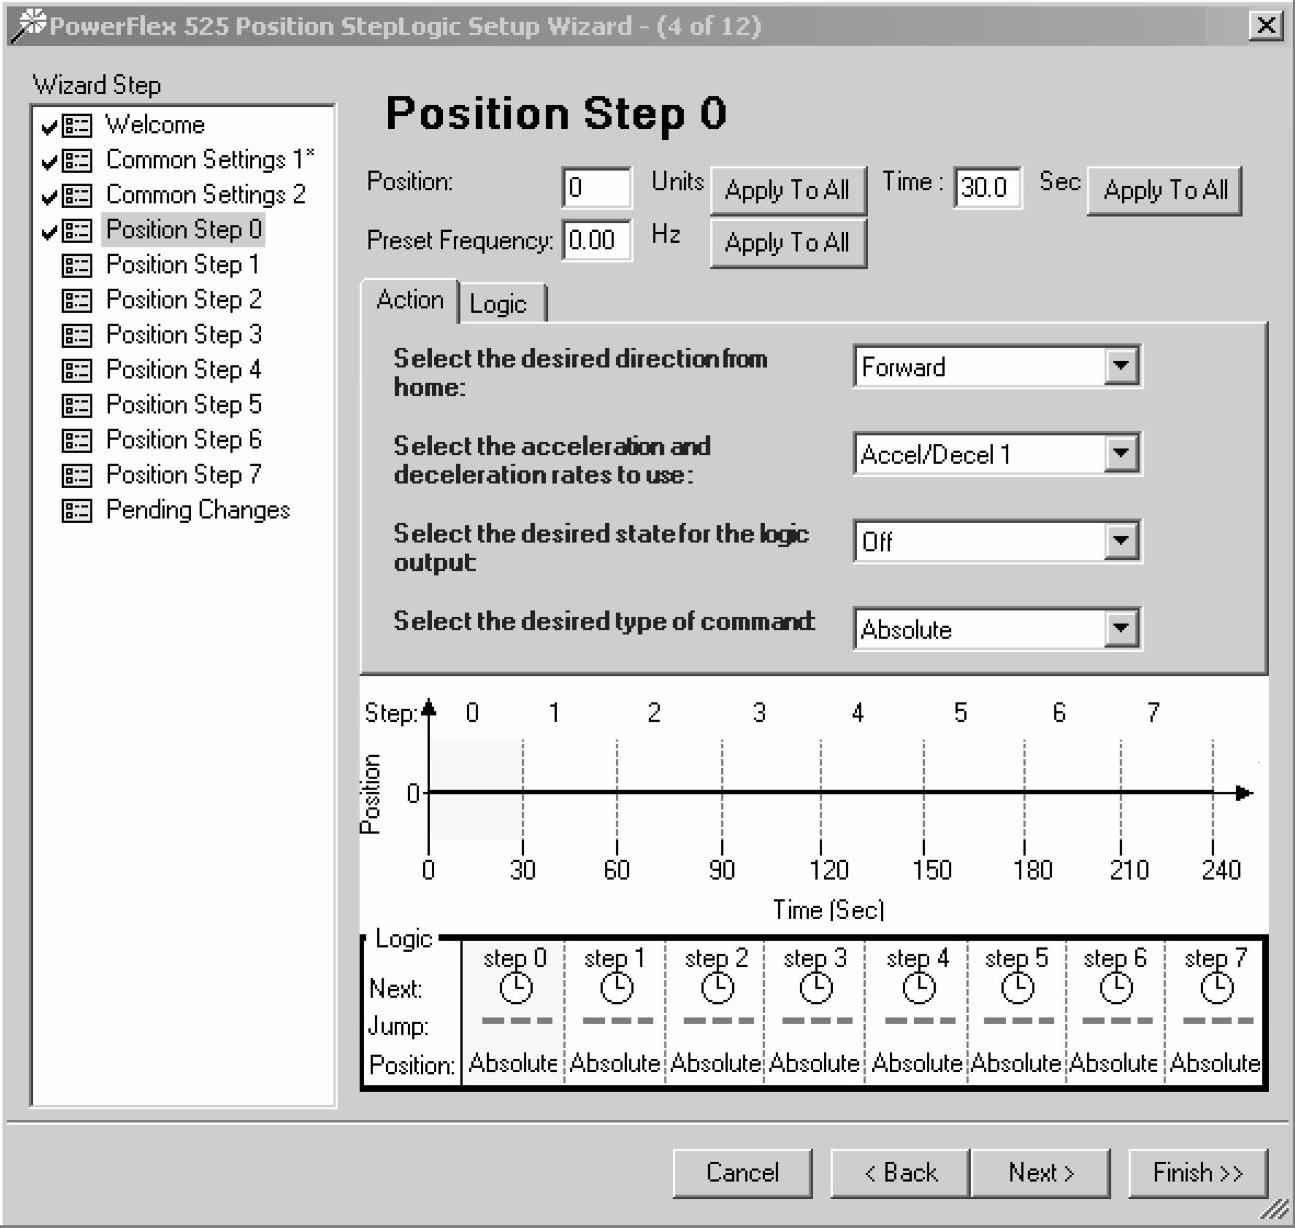The height and width of the screenshot is (1228, 1295).
Task: Click the Cancel button
Action: pyautogui.click(x=742, y=1172)
